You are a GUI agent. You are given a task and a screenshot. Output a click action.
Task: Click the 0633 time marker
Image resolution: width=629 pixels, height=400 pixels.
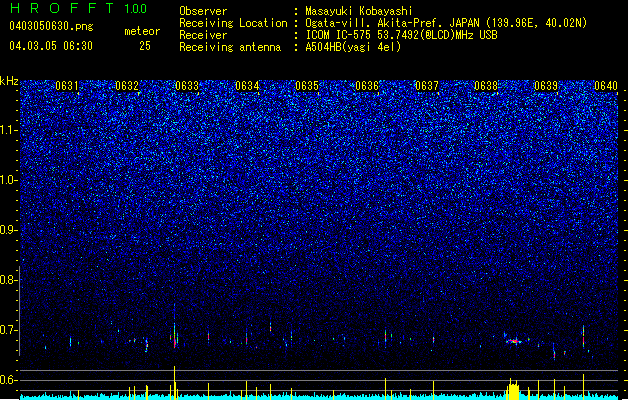[x=187, y=86]
